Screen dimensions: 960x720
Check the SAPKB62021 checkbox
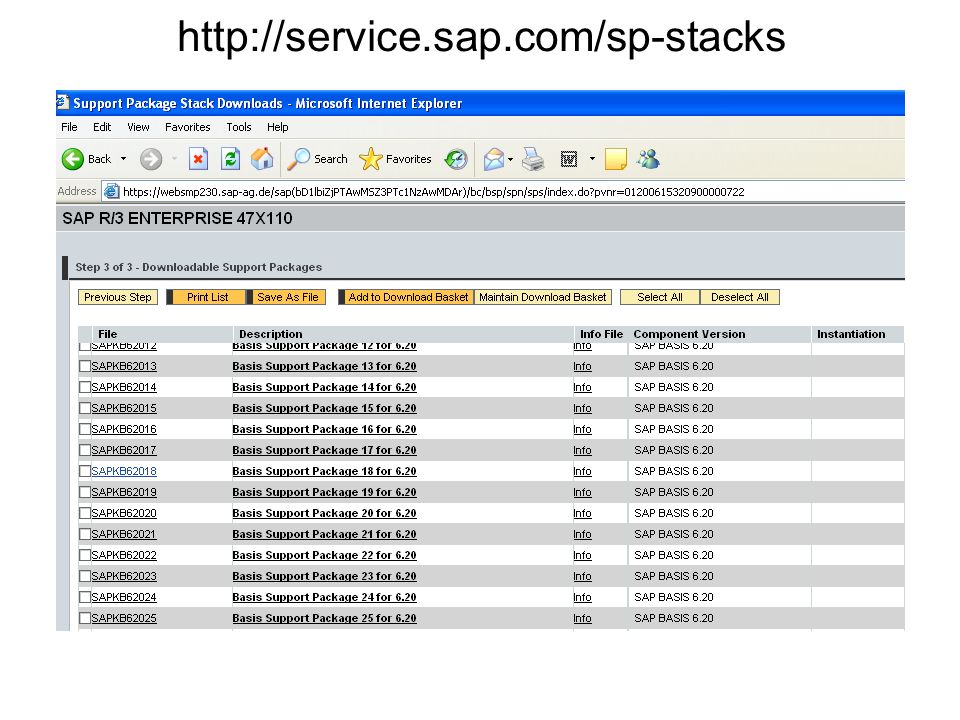point(85,534)
